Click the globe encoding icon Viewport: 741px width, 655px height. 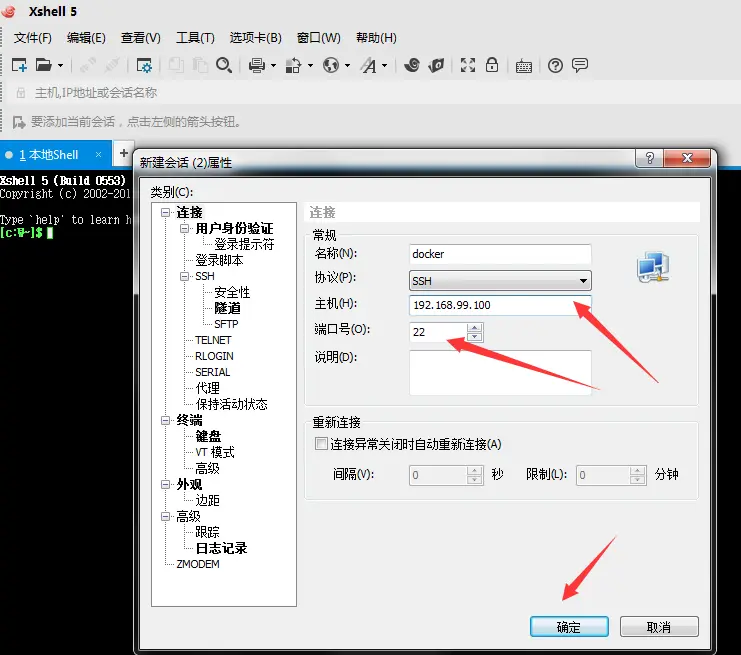point(331,65)
